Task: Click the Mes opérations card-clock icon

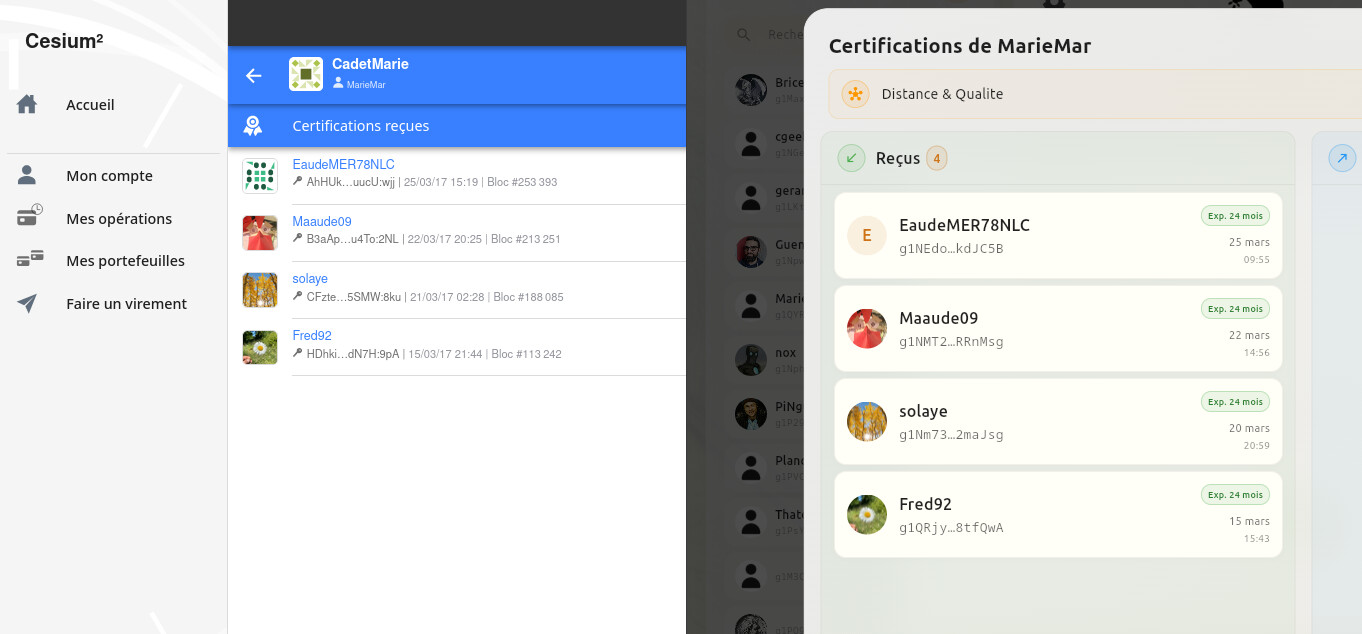Action: 29,218
